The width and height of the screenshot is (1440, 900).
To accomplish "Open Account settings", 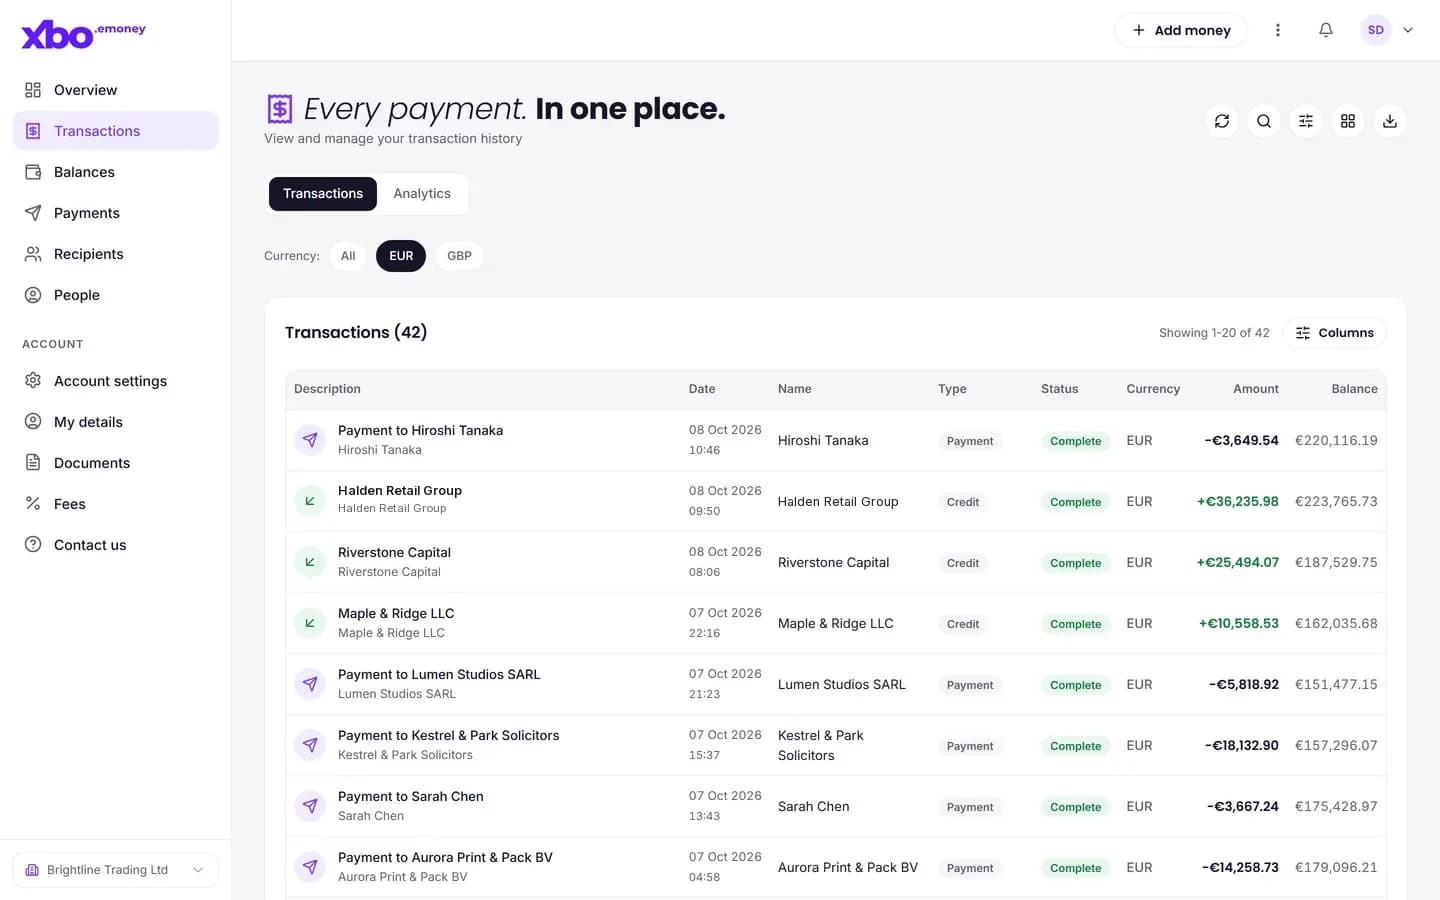I will (x=115, y=381).
